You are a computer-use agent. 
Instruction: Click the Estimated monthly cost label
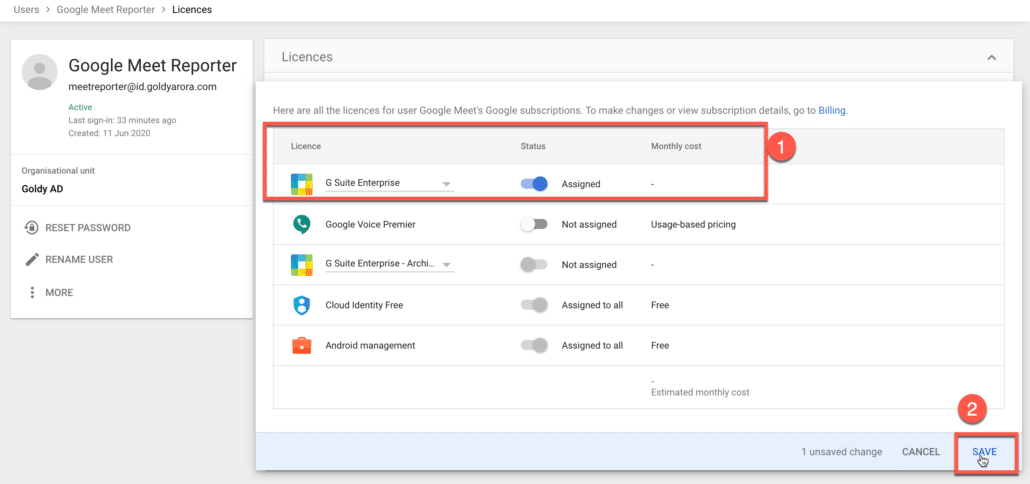(700, 392)
